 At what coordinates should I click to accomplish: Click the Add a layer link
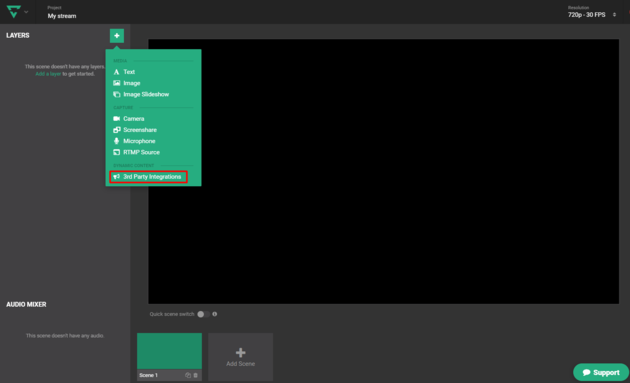[x=48, y=74]
